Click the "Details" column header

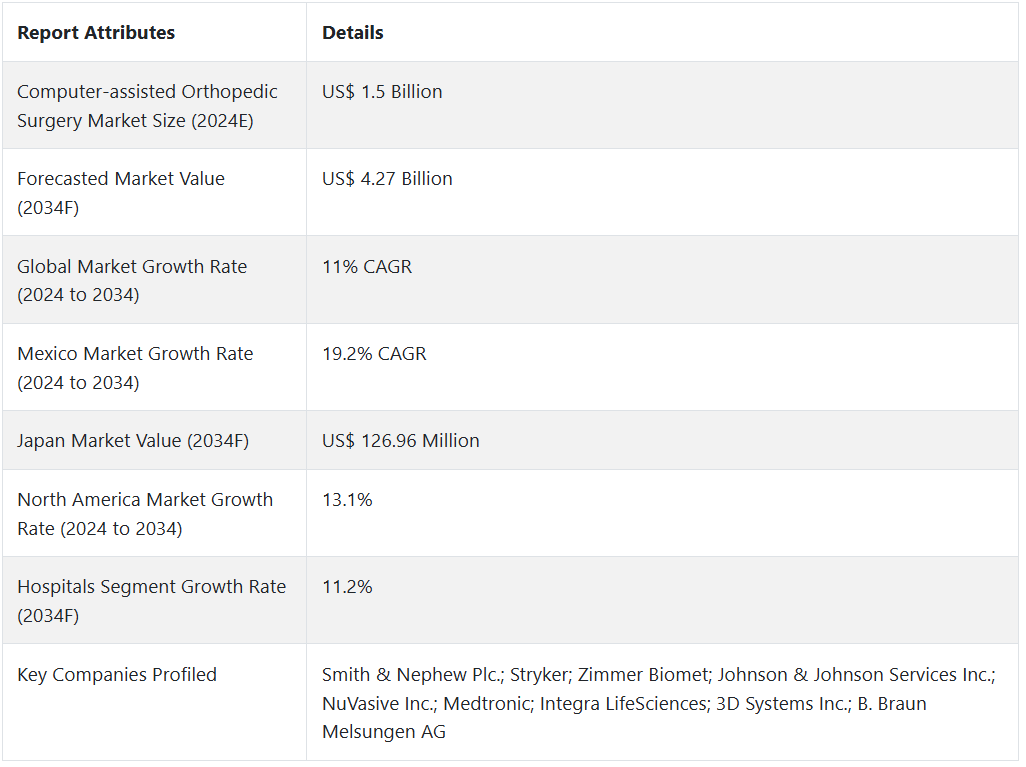point(352,33)
